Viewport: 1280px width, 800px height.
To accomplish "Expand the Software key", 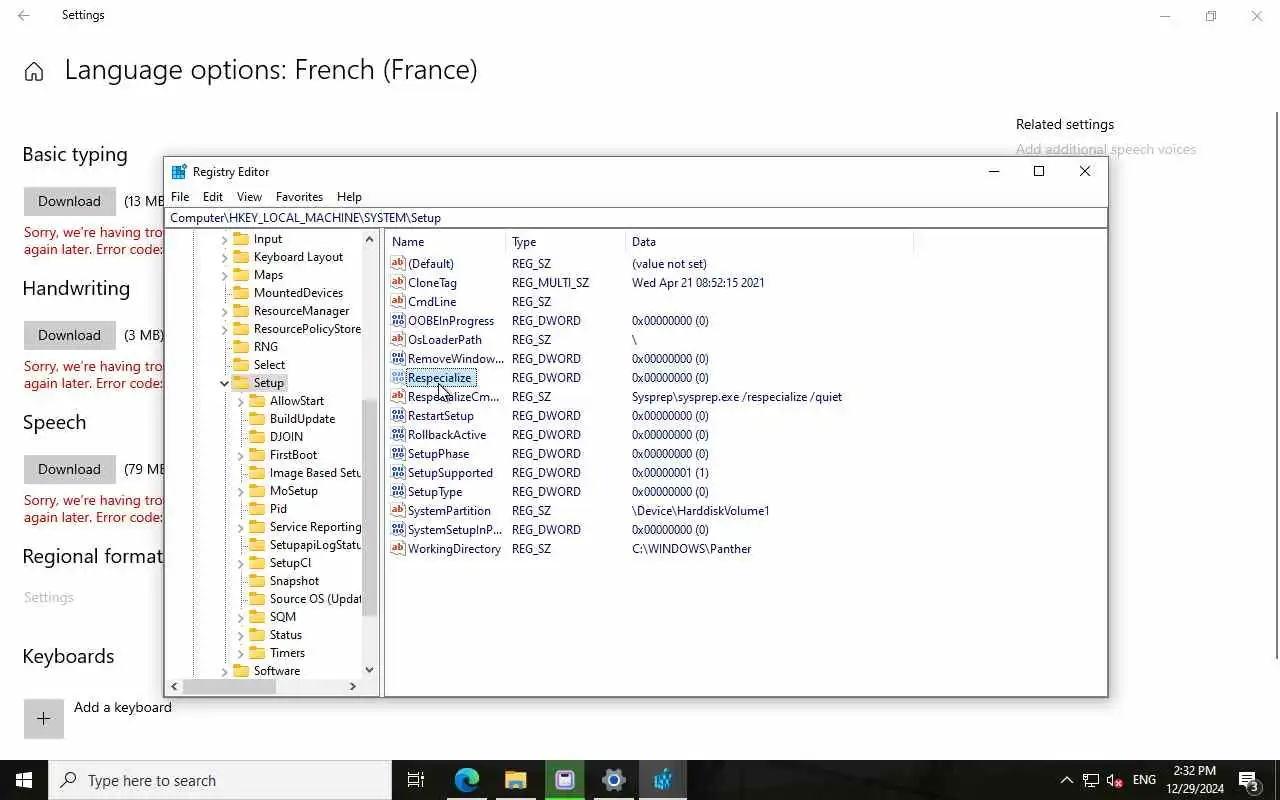I will pyautogui.click(x=224, y=672).
